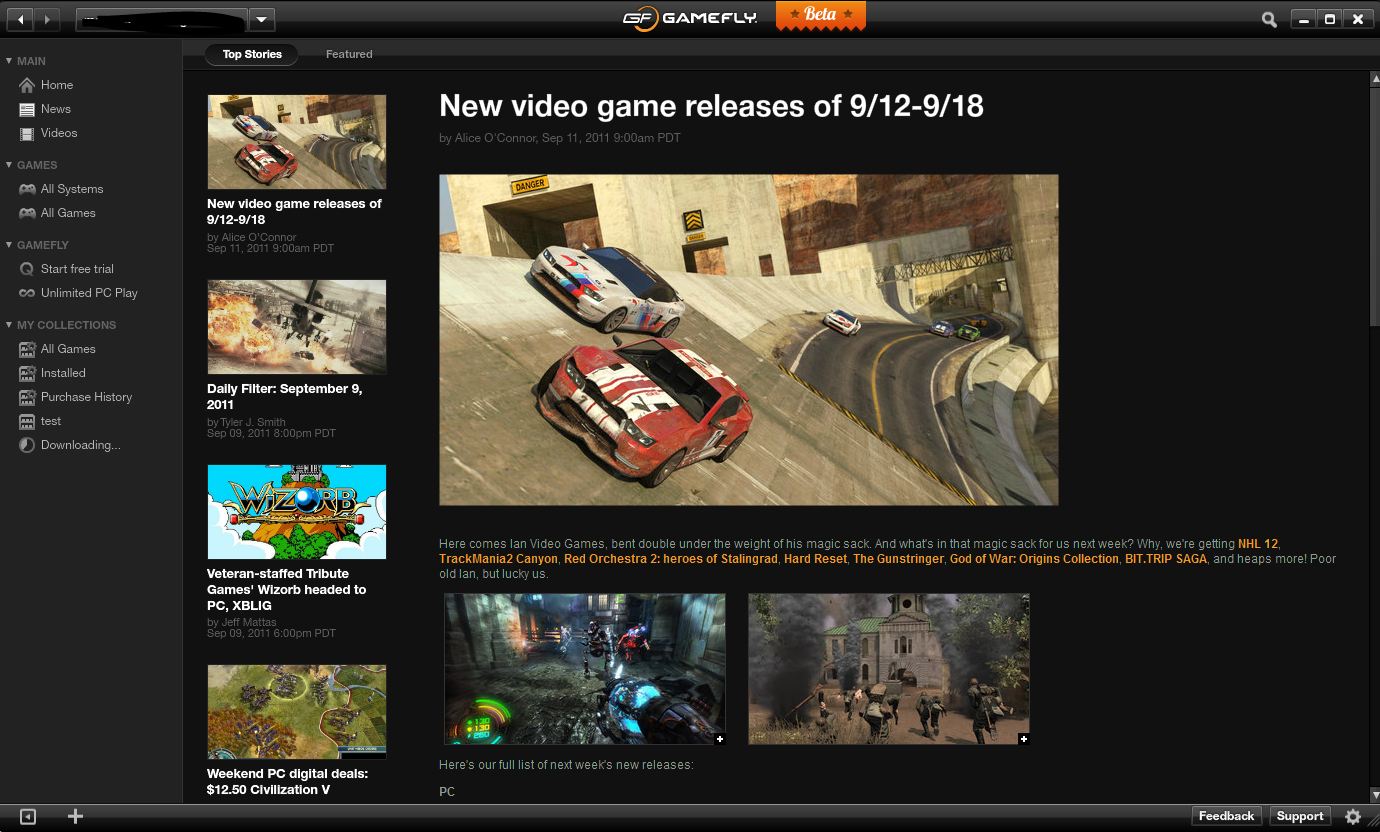
Task: Add a new collection with the plus button
Action: tap(74, 816)
